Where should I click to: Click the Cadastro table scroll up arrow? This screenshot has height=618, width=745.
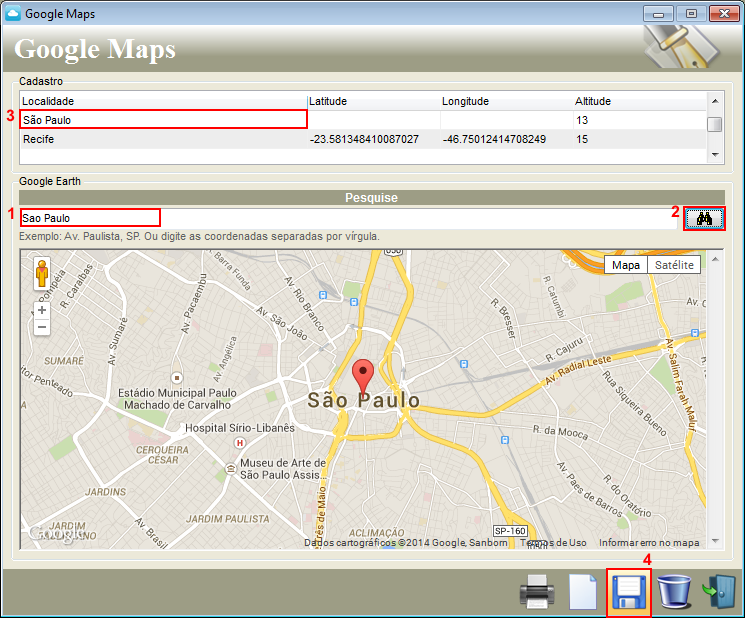(715, 101)
